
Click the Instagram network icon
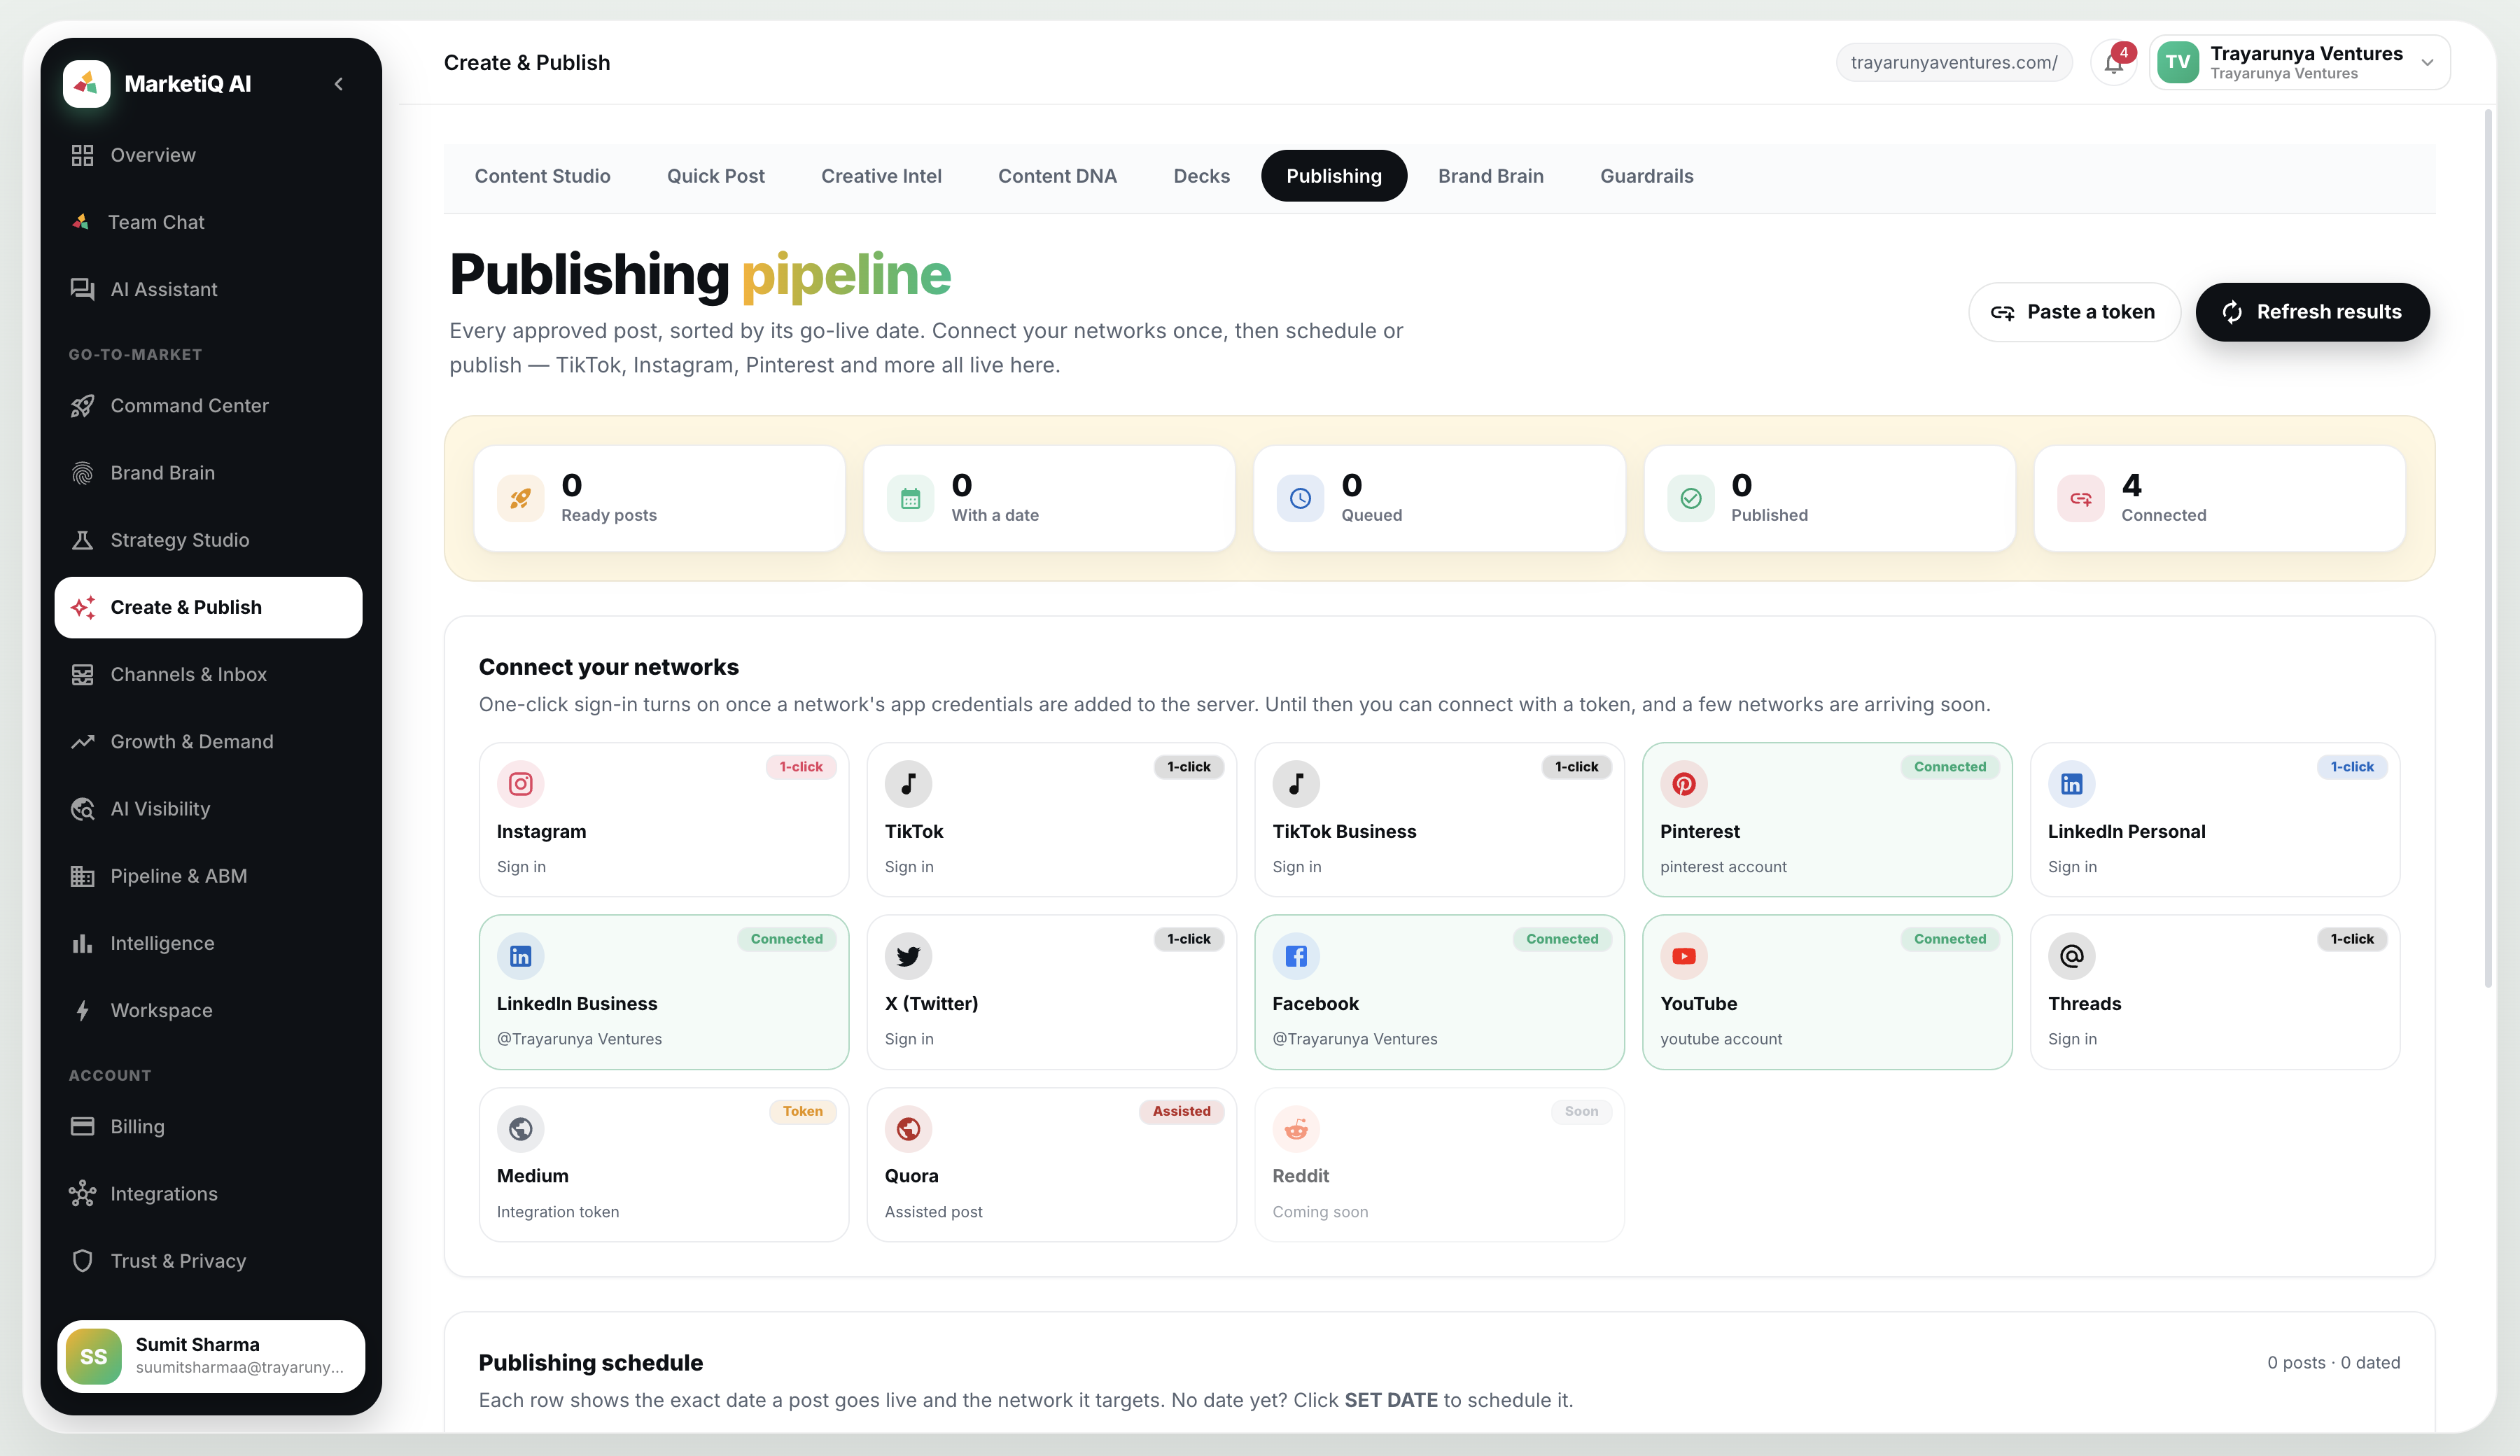[x=521, y=784]
